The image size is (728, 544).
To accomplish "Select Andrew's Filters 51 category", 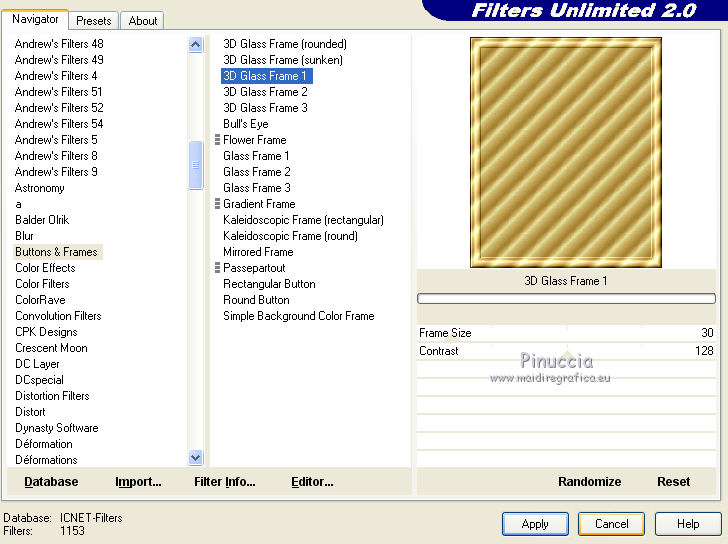I will tap(58, 92).
